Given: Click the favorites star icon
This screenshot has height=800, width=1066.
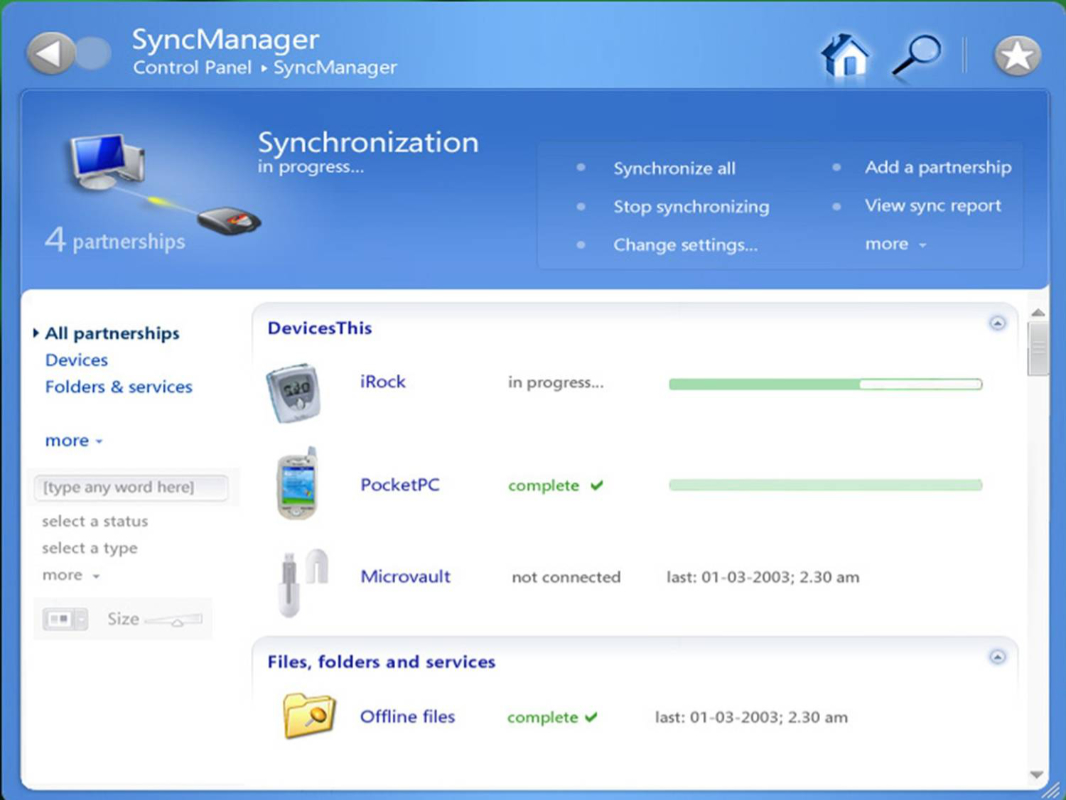Looking at the screenshot, I should [1017, 55].
